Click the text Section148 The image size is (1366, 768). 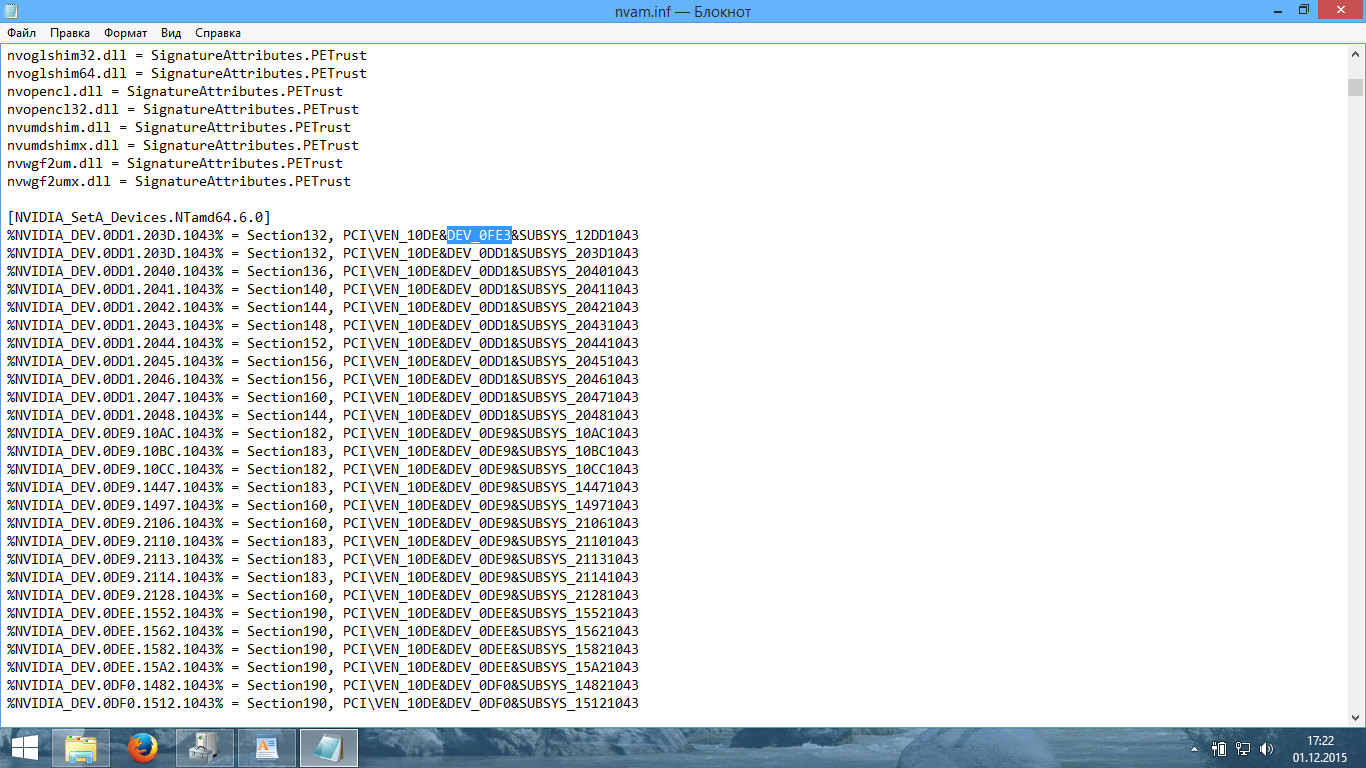(287, 325)
